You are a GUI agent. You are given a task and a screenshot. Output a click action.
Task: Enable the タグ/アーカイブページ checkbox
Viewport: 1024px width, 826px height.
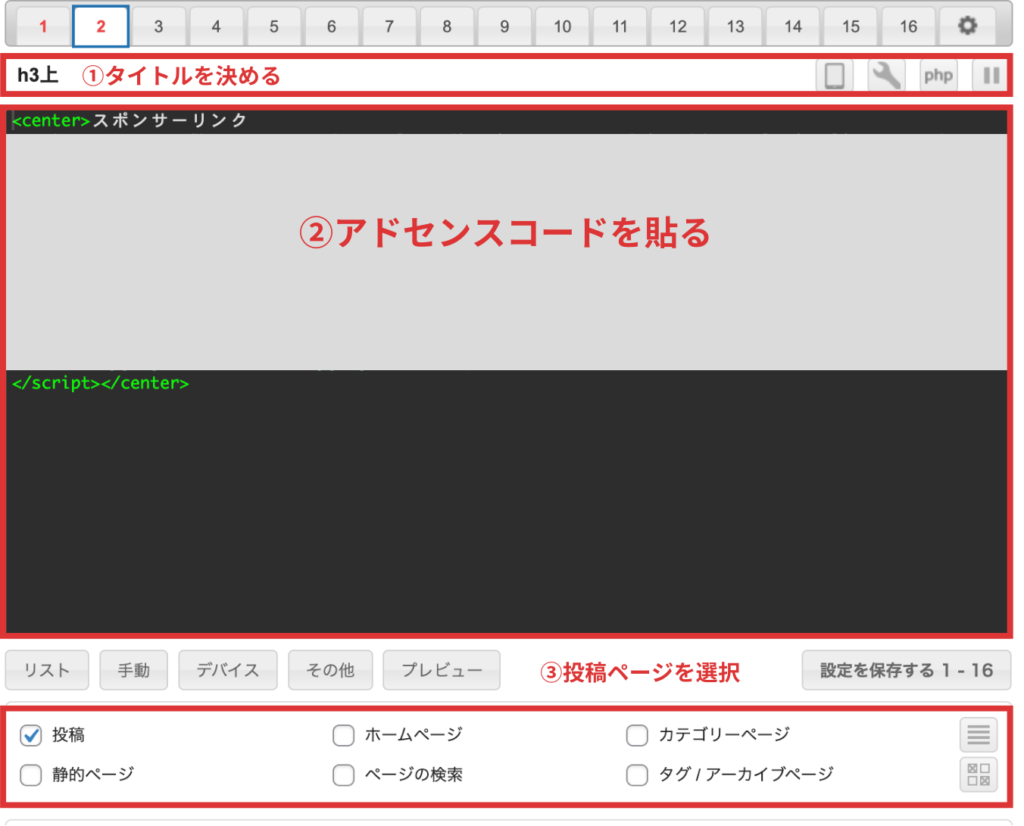click(x=637, y=774)
